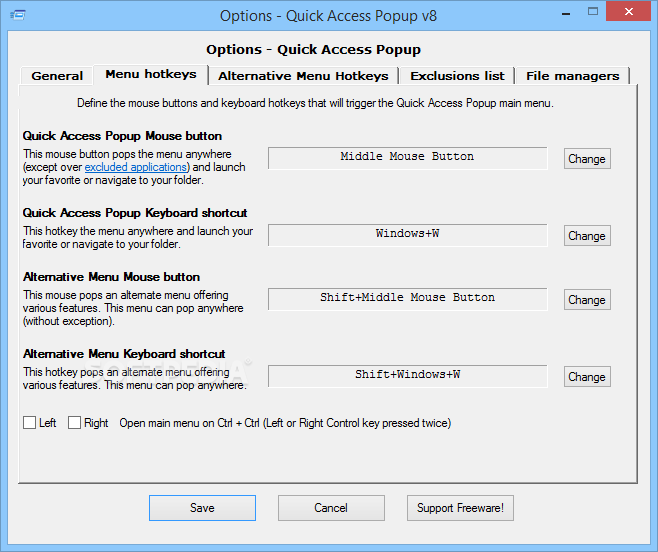Change the Middle Mouse Button hotkey
The image size is (658, 552).
coord(587,159)
